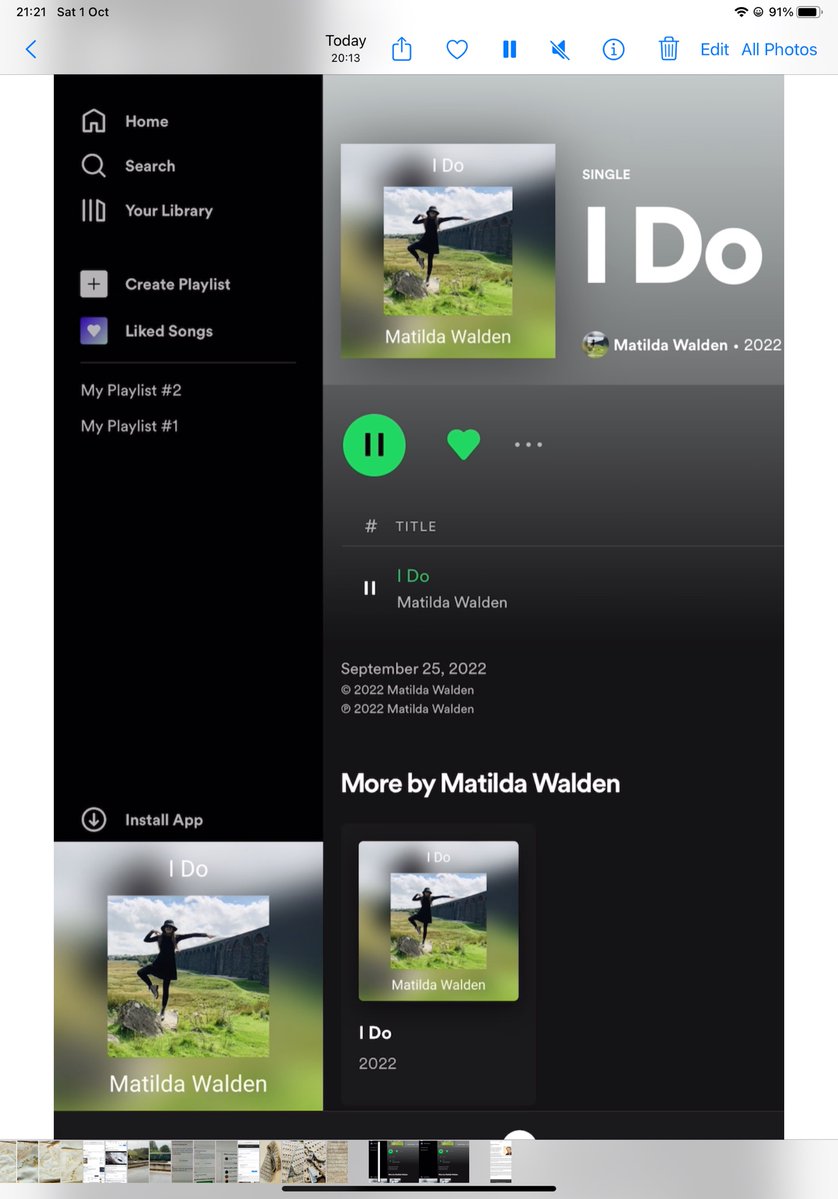Image resolution: width=838 pixels, height=1199 pixels.
Task: Click the now playing cover art in the sidebar
Action: 188,976
